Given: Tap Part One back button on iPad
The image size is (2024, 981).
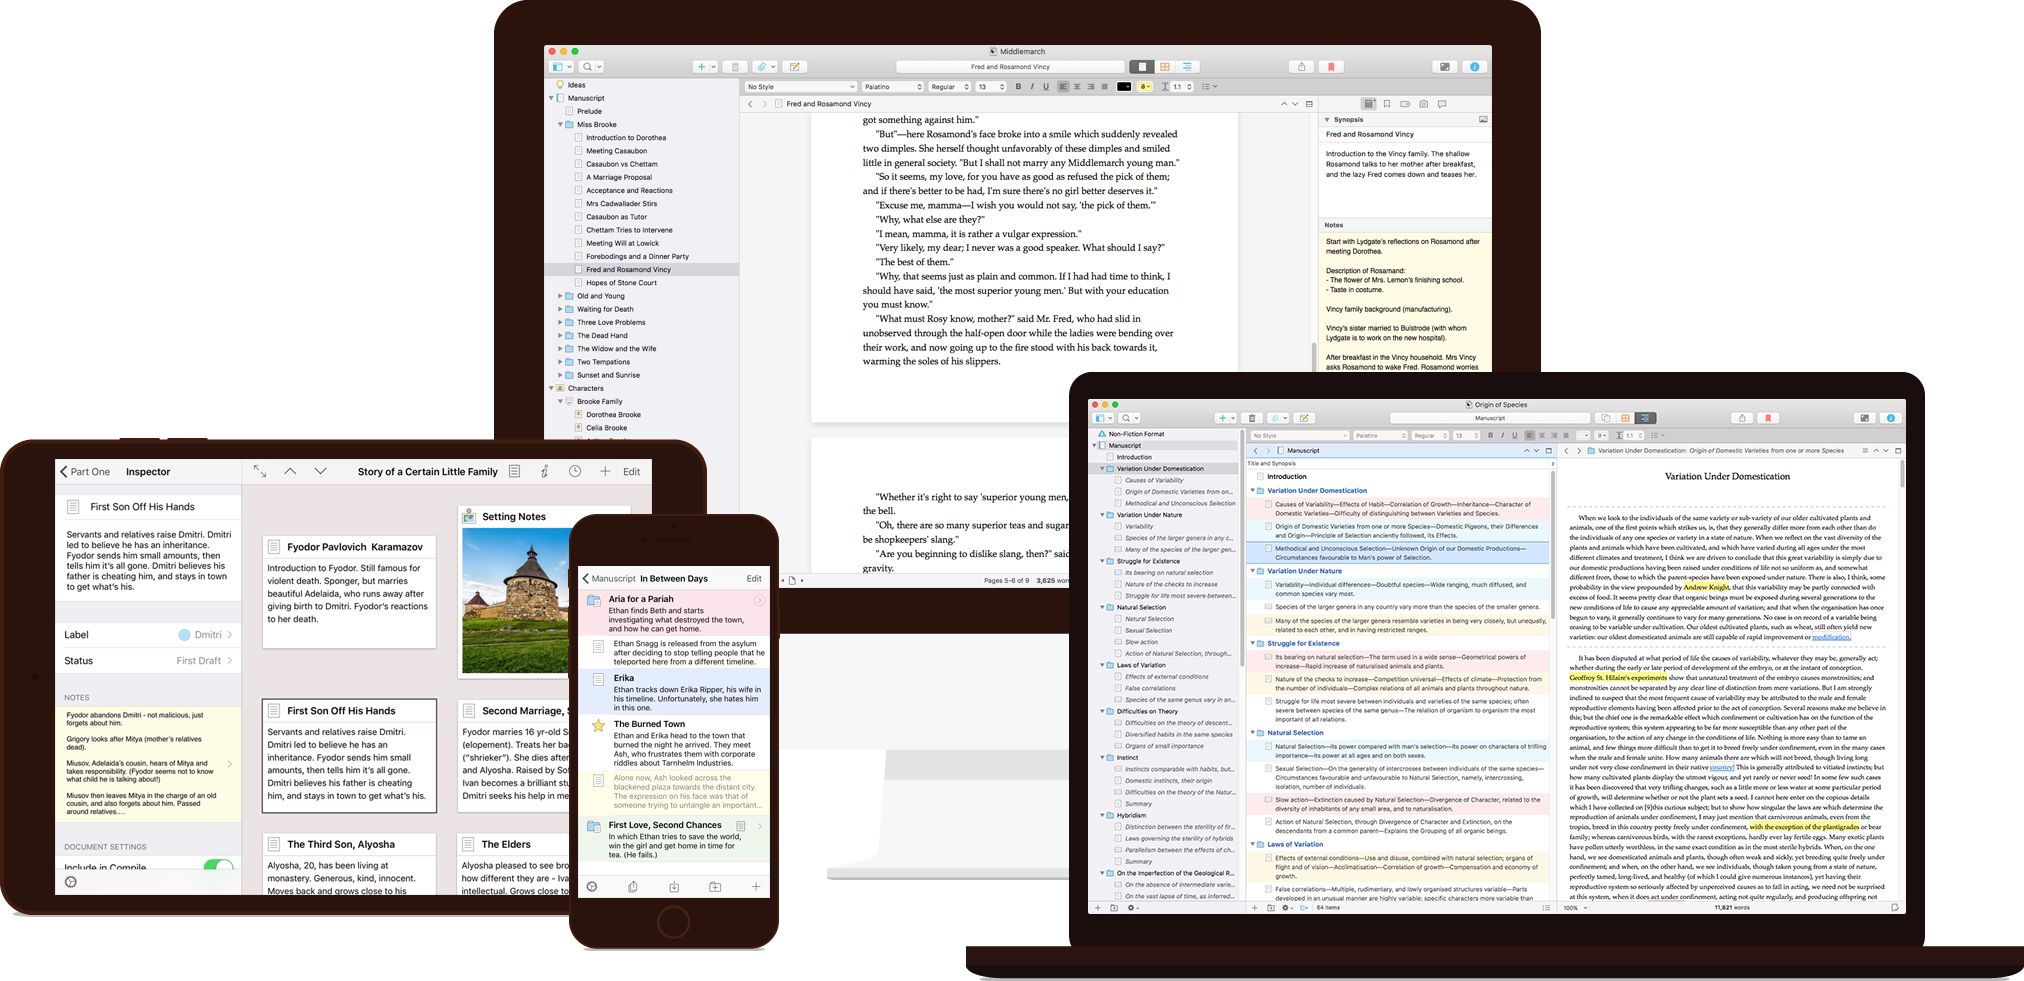Looking at the screenshot, I should pyautogui.click(x=85, y=472).
